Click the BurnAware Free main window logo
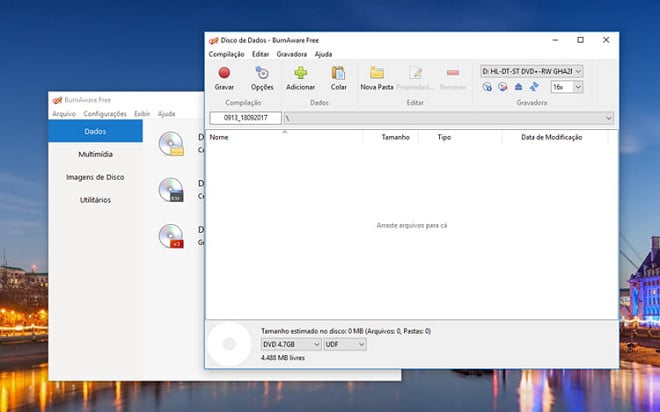Image resolution: width=660 pixels, height=412 pixels. click(57, 100)
